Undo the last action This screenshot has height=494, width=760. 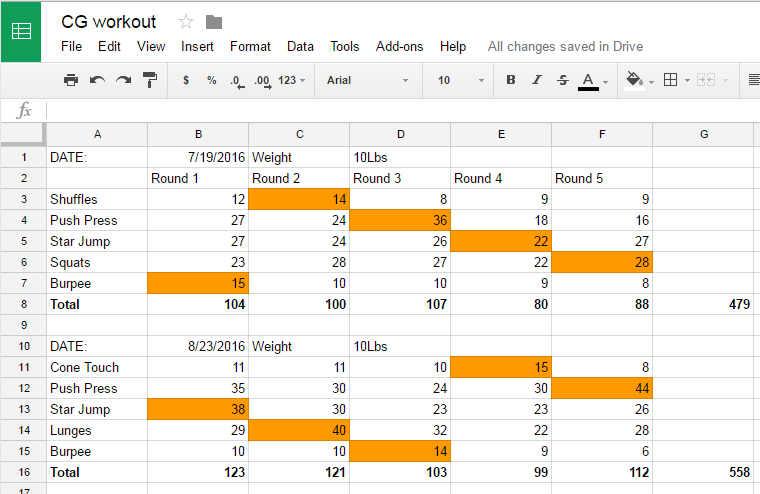coord(97,80)
